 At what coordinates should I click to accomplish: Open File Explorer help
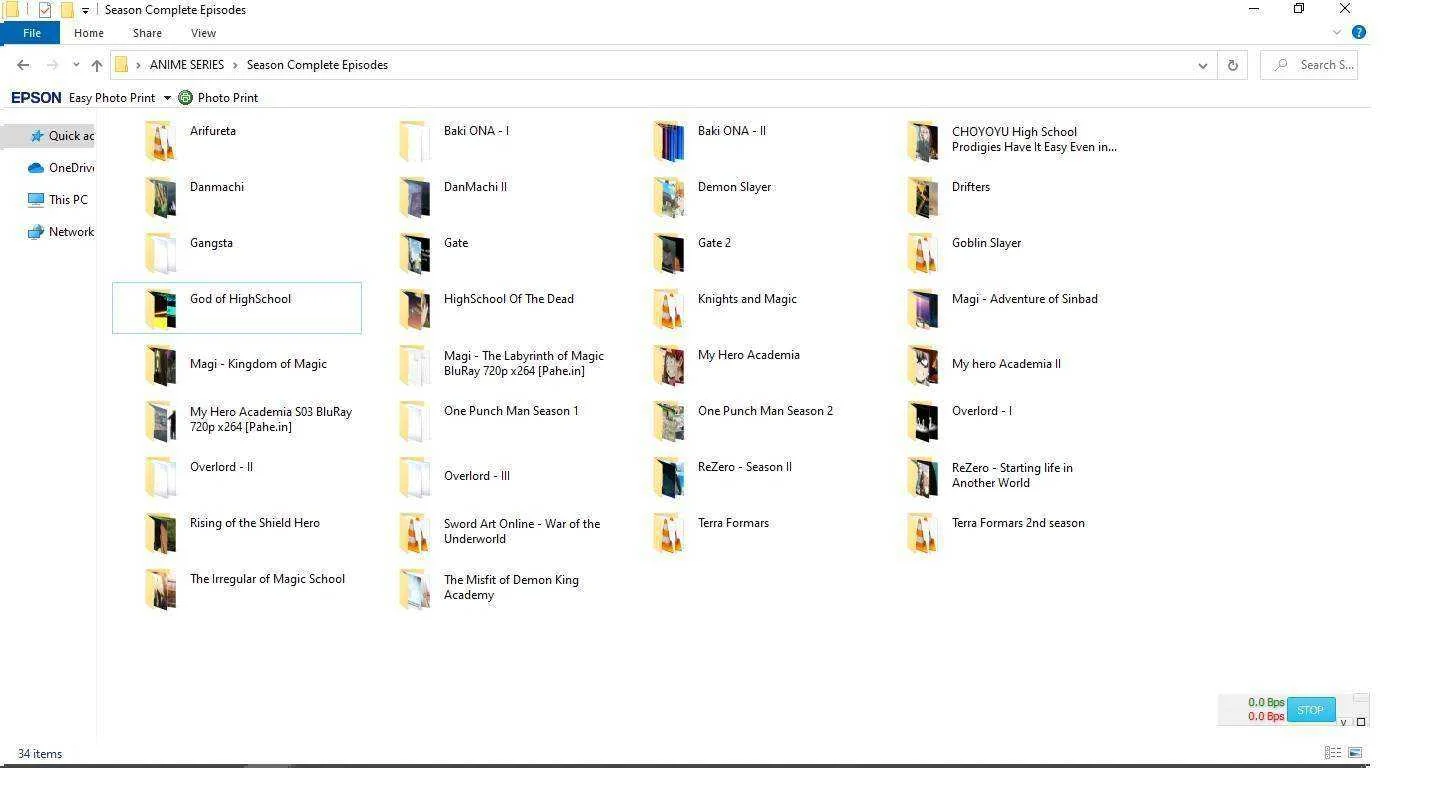point(1359,32)
